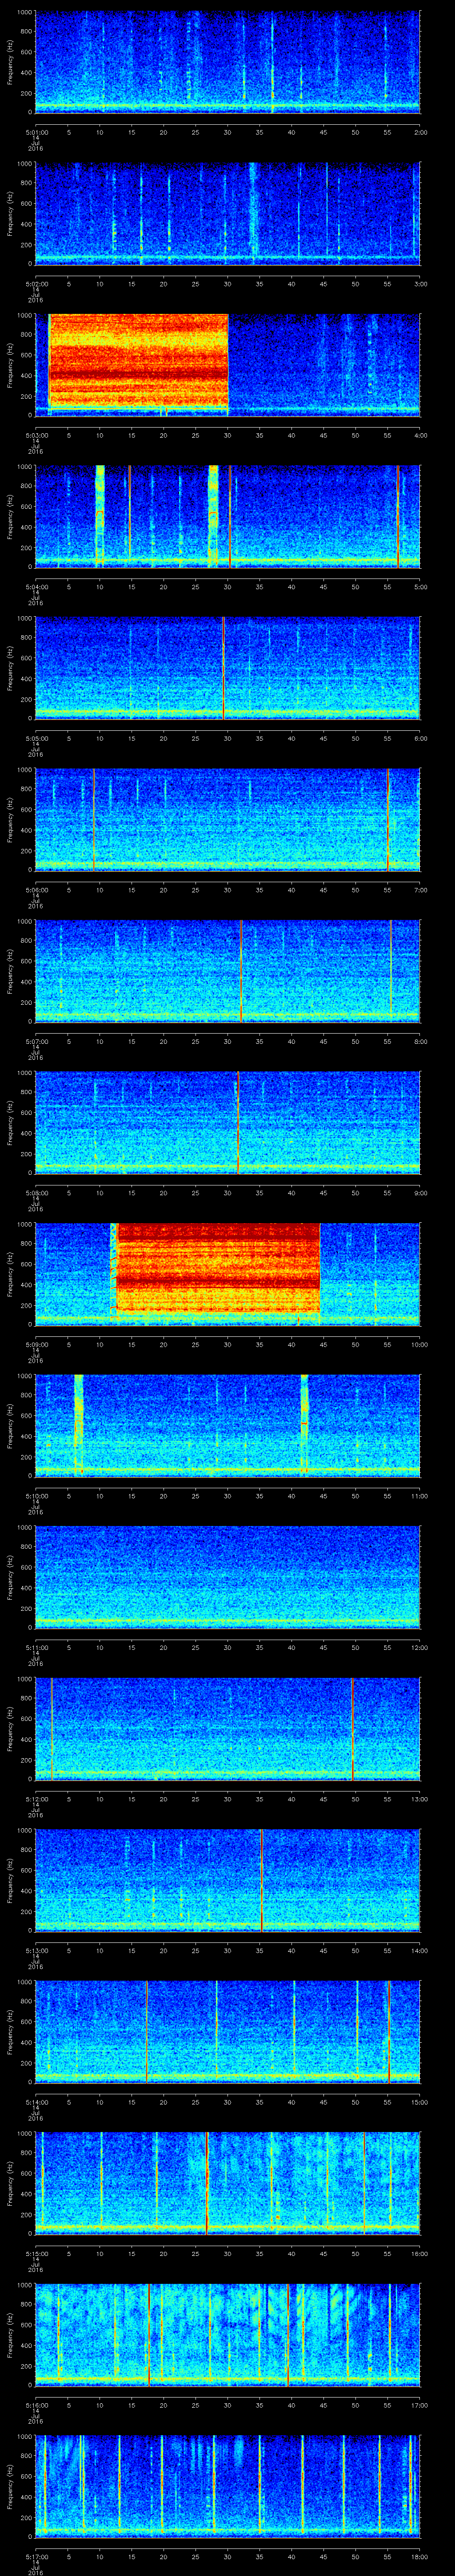Image resolution: width=455 pixels, height=2576 pixels.
Task: Click the 2:00 end time label
Action: (421, 132)
